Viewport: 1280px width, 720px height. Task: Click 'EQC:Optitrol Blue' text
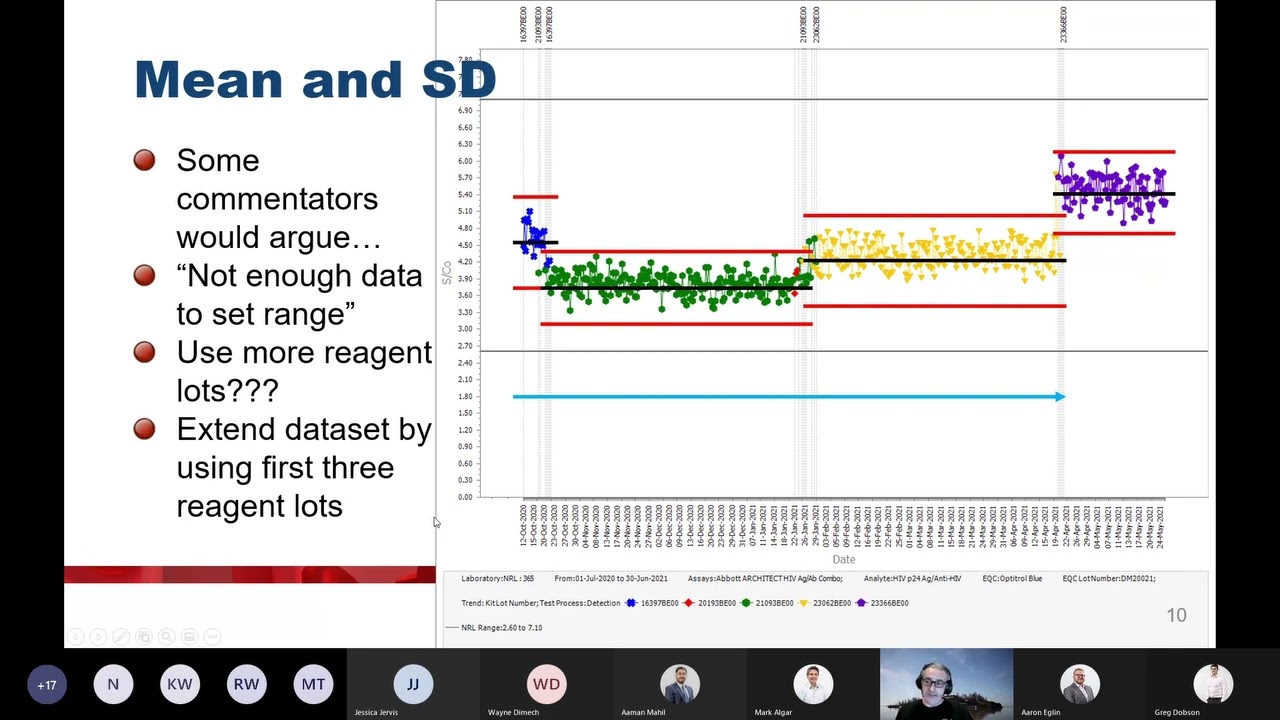[x=1012, y=579]
